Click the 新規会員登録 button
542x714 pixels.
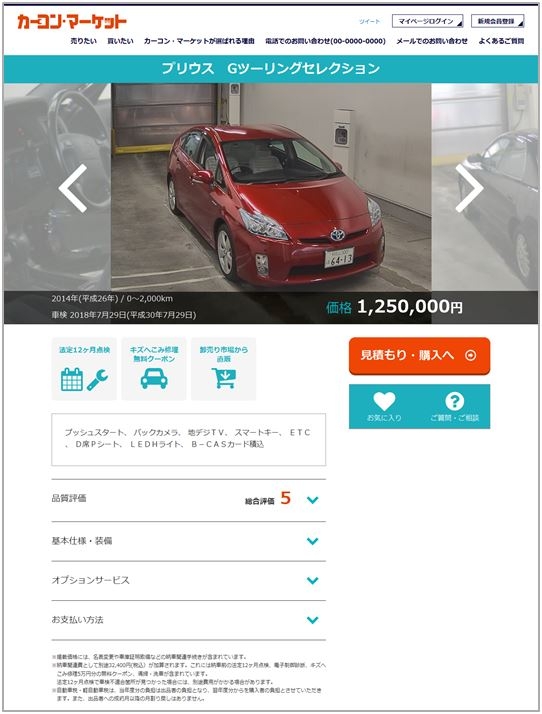tap(497, 21)
